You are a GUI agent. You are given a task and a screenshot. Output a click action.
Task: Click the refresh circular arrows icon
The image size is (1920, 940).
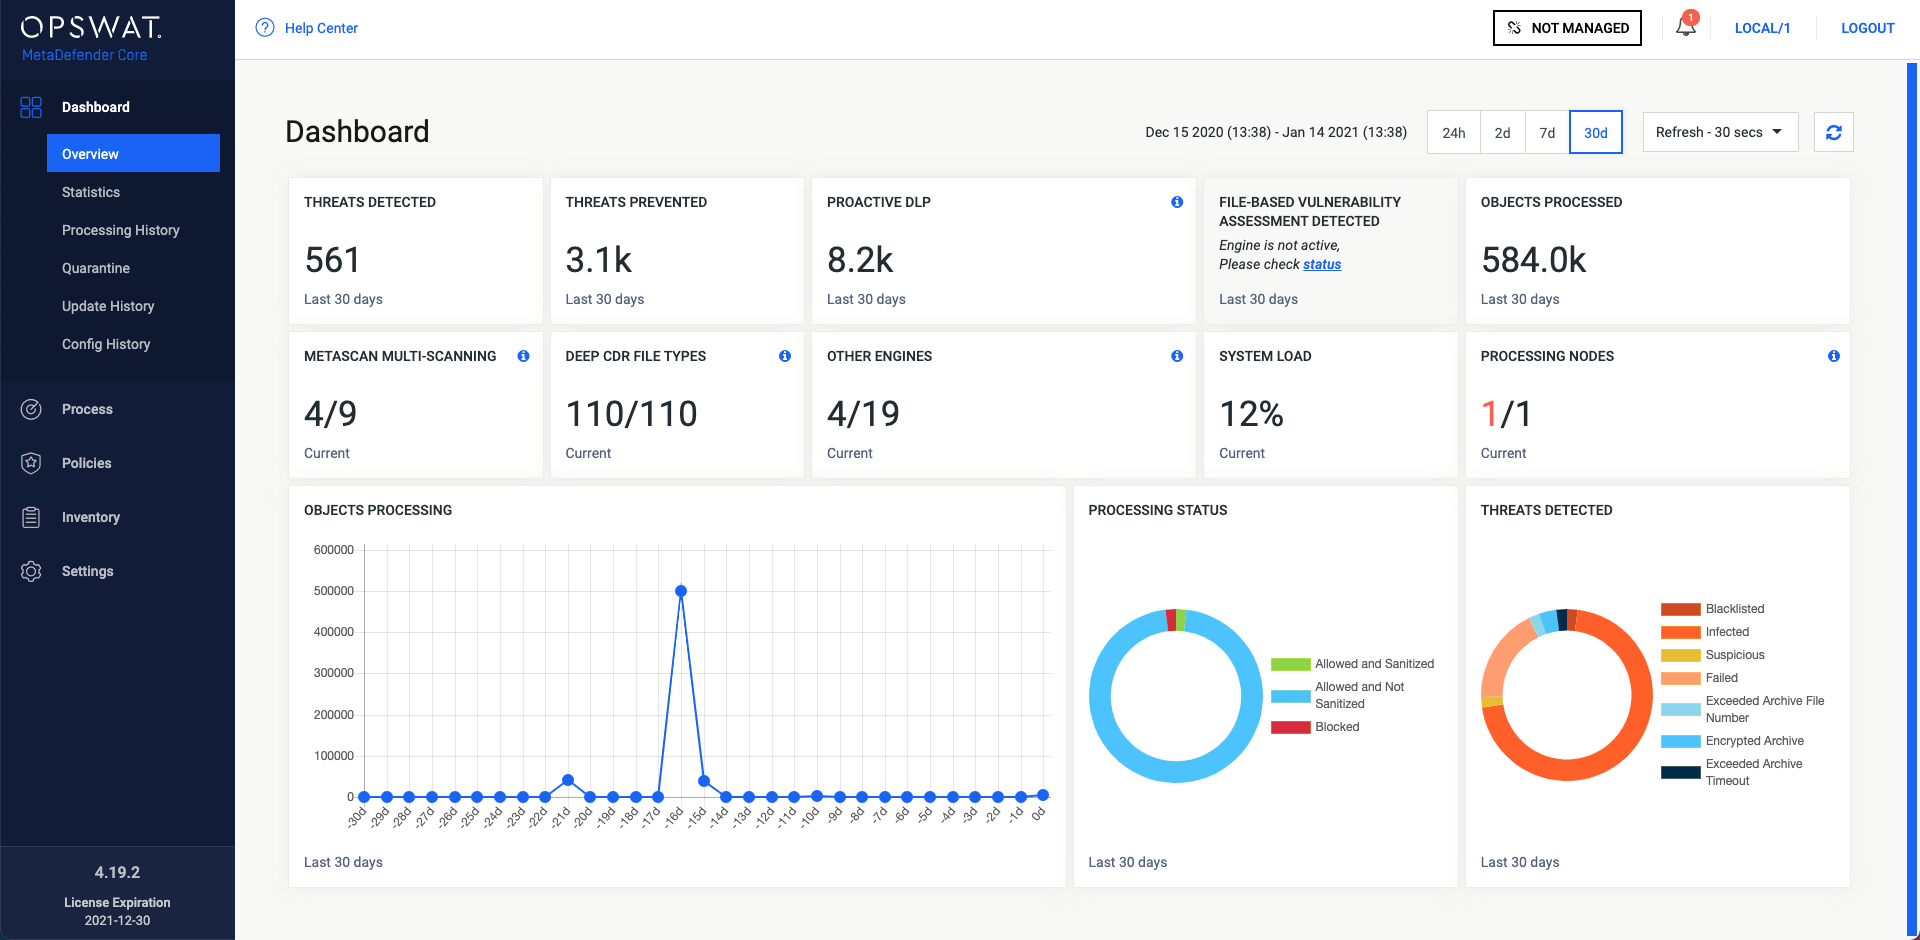click(1833, 131)
